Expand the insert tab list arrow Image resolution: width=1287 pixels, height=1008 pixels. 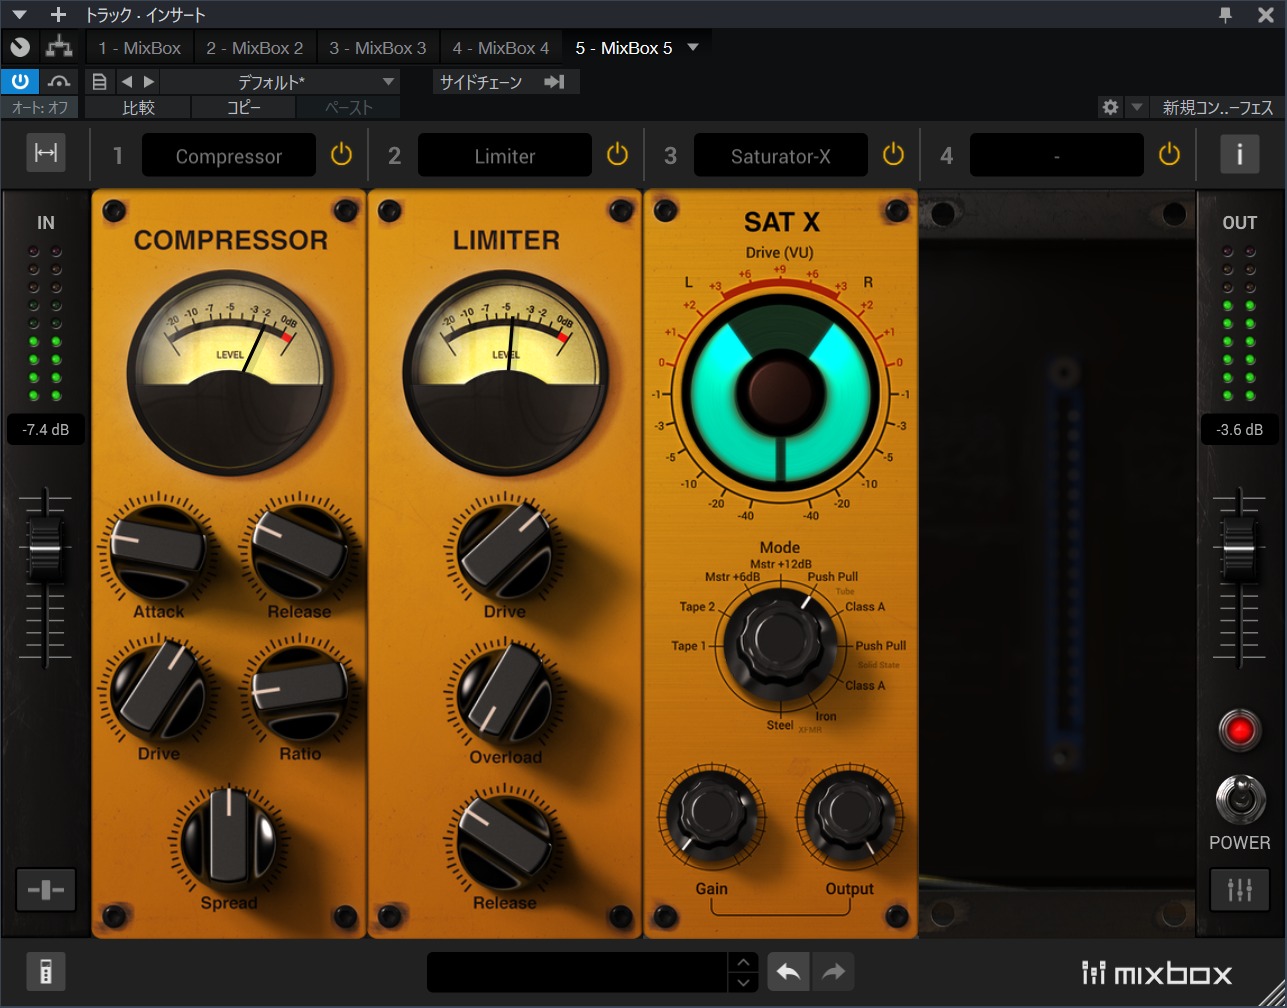point(693,47)
